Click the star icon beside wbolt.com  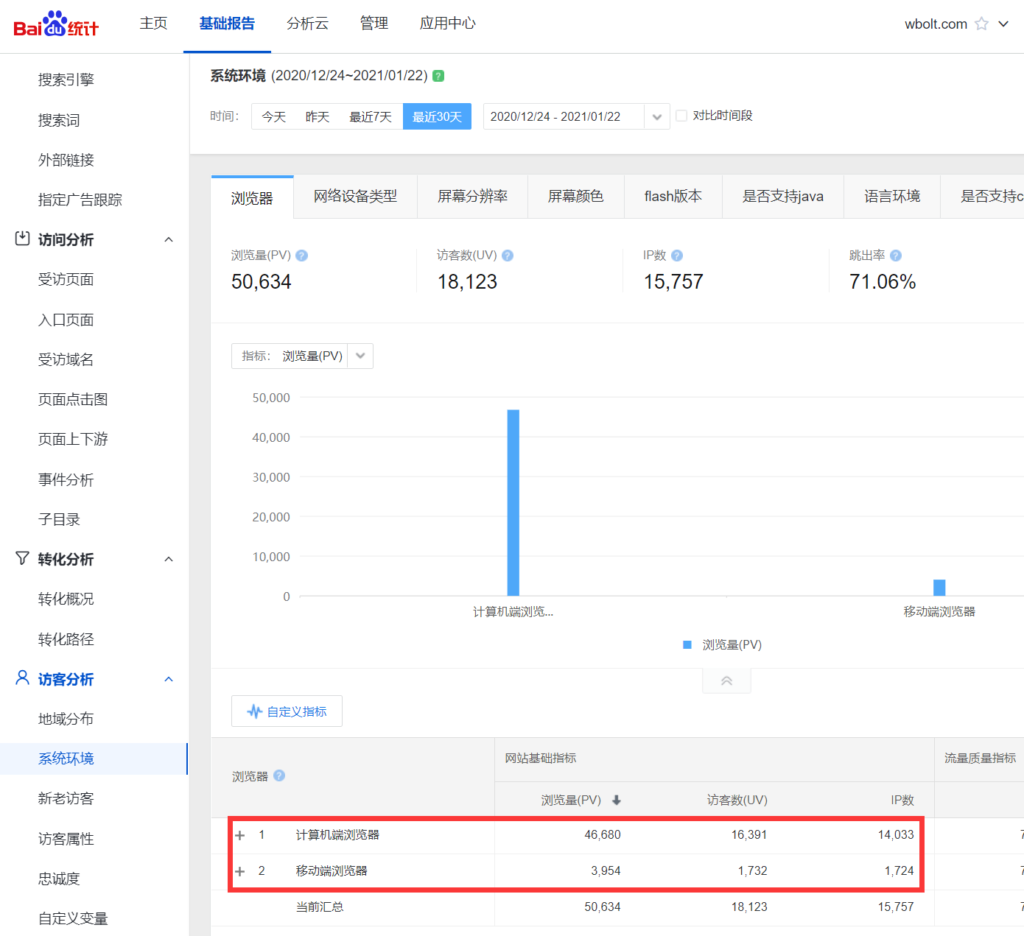pos(981,24)
